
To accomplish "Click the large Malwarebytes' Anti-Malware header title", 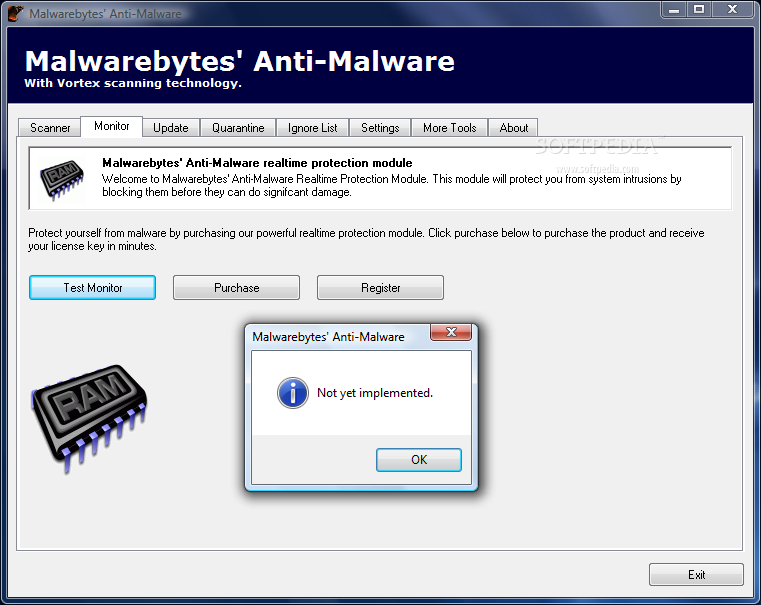I will coord(240,61).
